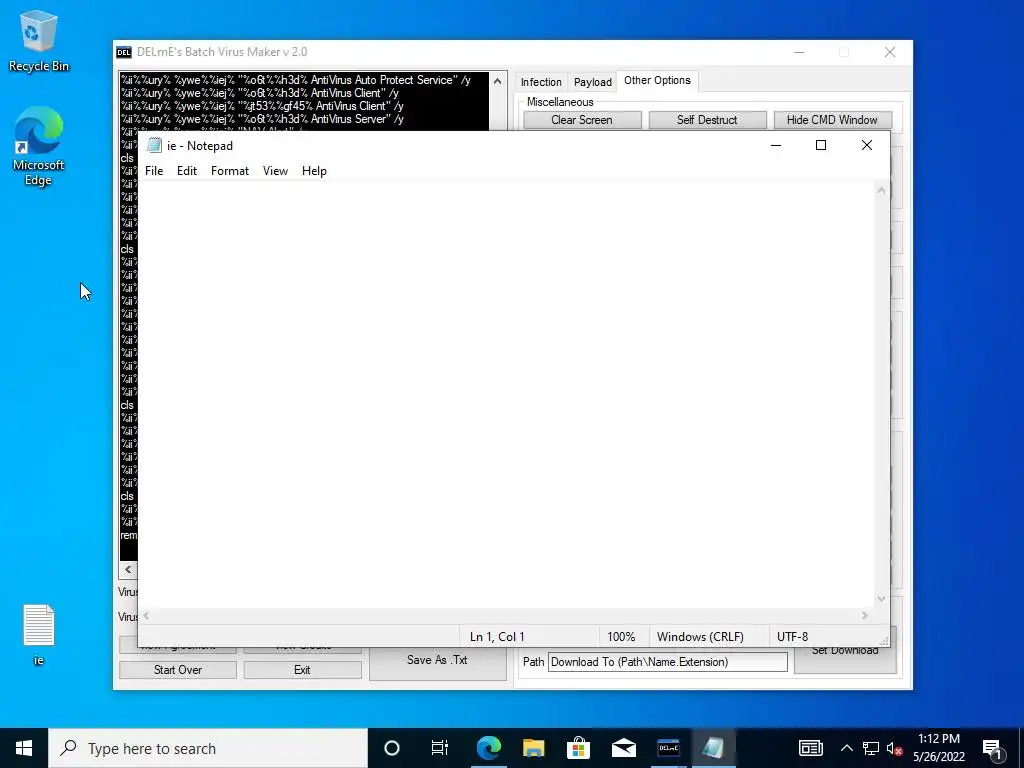Close the Notepad window
The width and height of the screenshot is (1024, 768).
click(867, 146)
